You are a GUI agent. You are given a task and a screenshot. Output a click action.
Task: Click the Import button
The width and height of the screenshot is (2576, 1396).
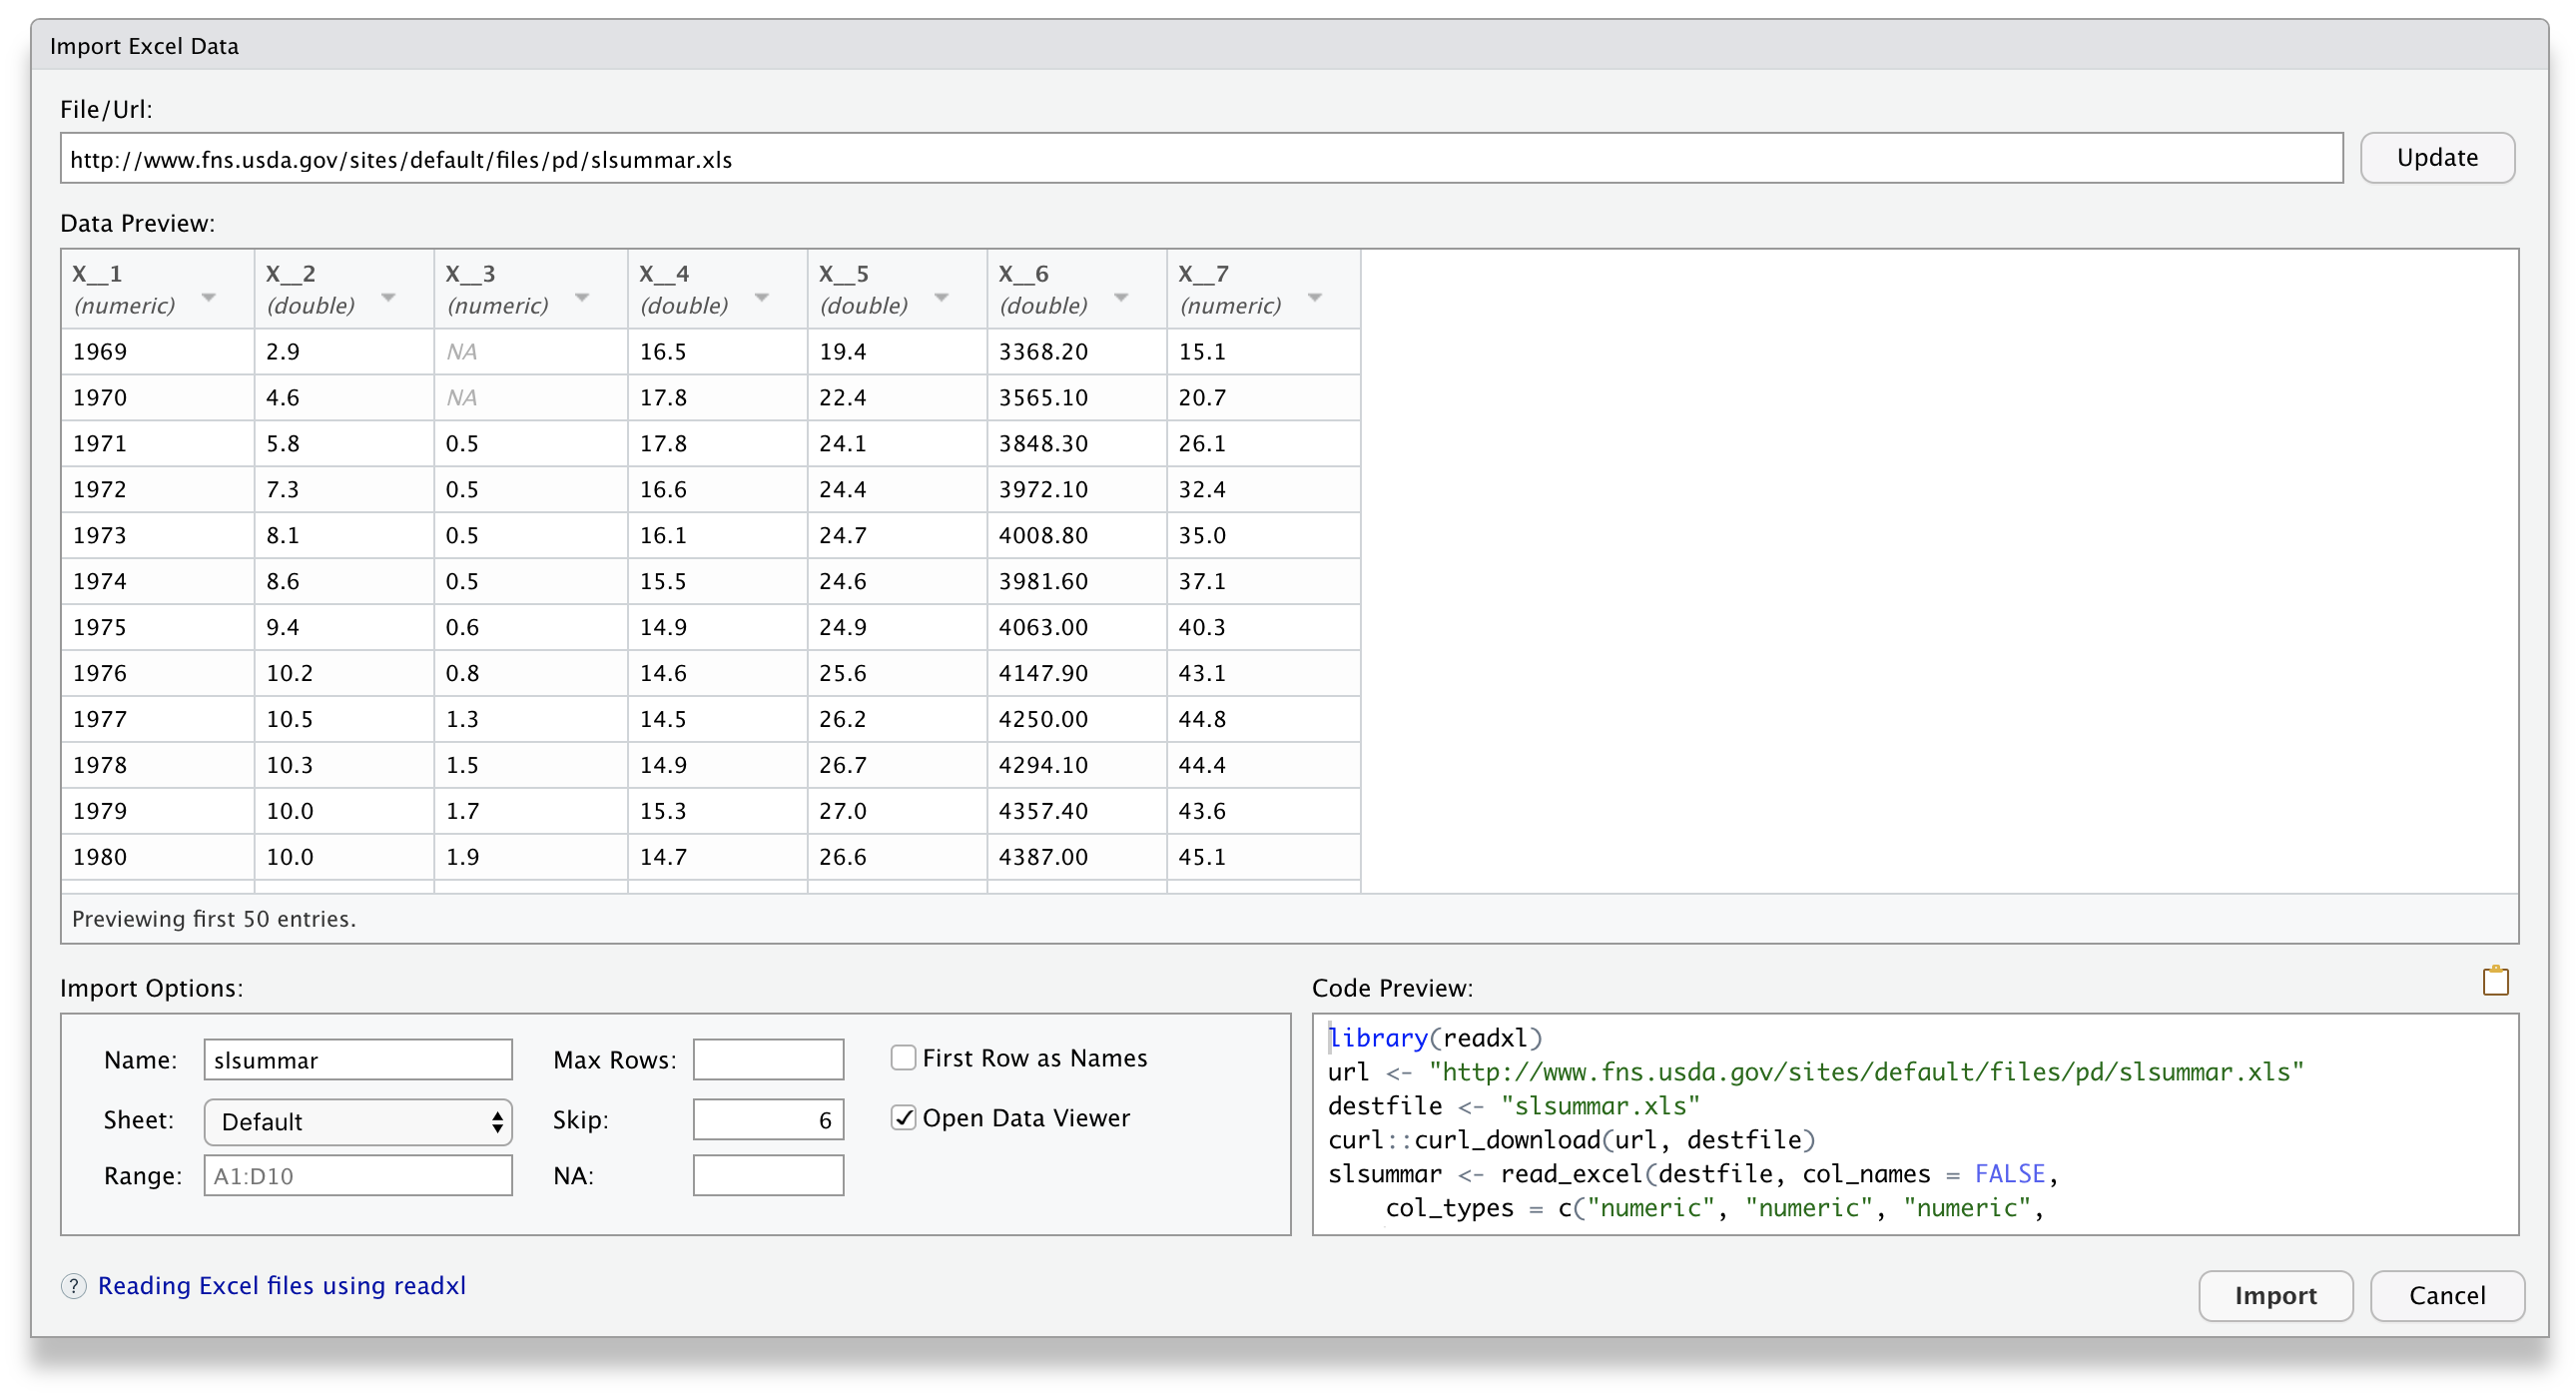point(2275,1295)
